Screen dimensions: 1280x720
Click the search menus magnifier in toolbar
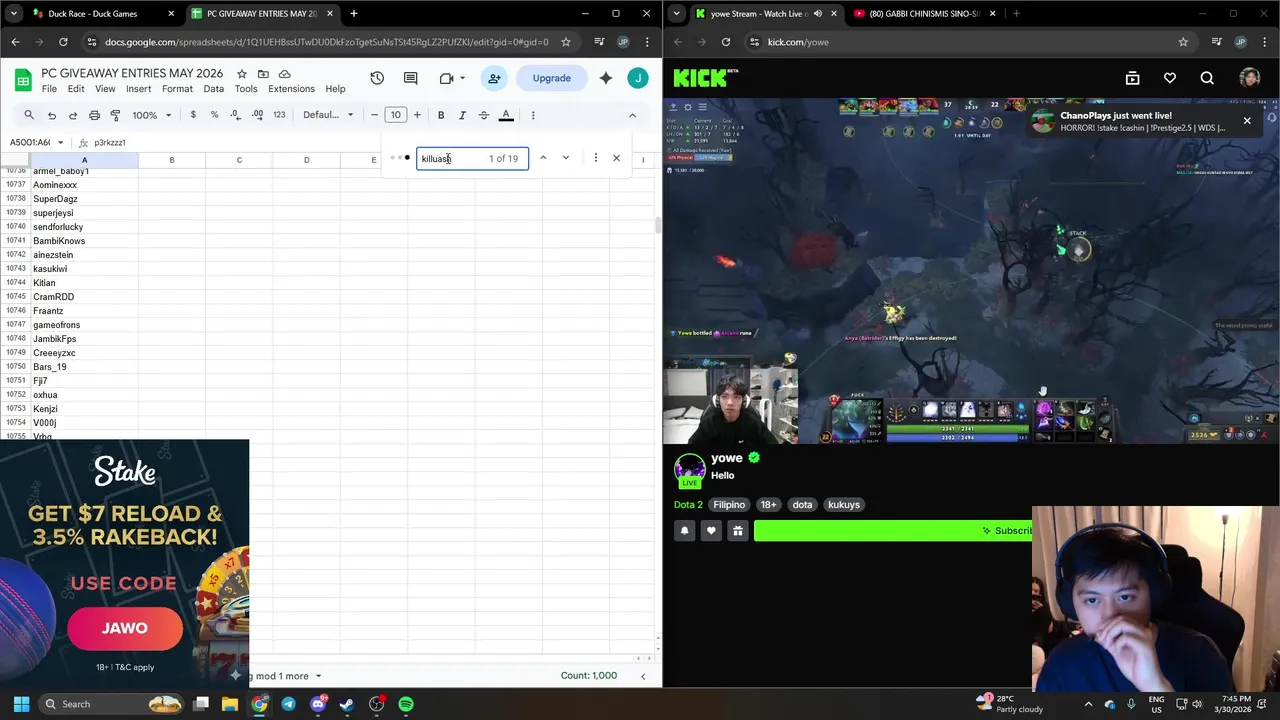pyautogui.click(x=29, y=115)
